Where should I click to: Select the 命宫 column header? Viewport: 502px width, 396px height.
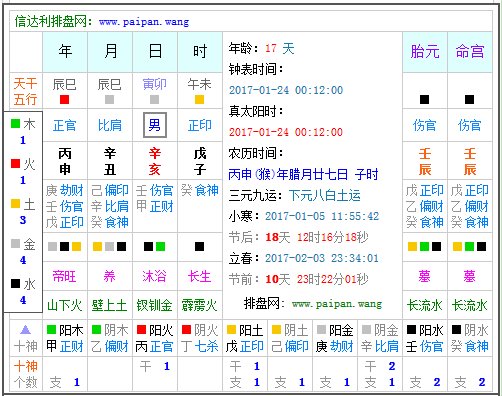pyautogui.click(x=470, y=52)
